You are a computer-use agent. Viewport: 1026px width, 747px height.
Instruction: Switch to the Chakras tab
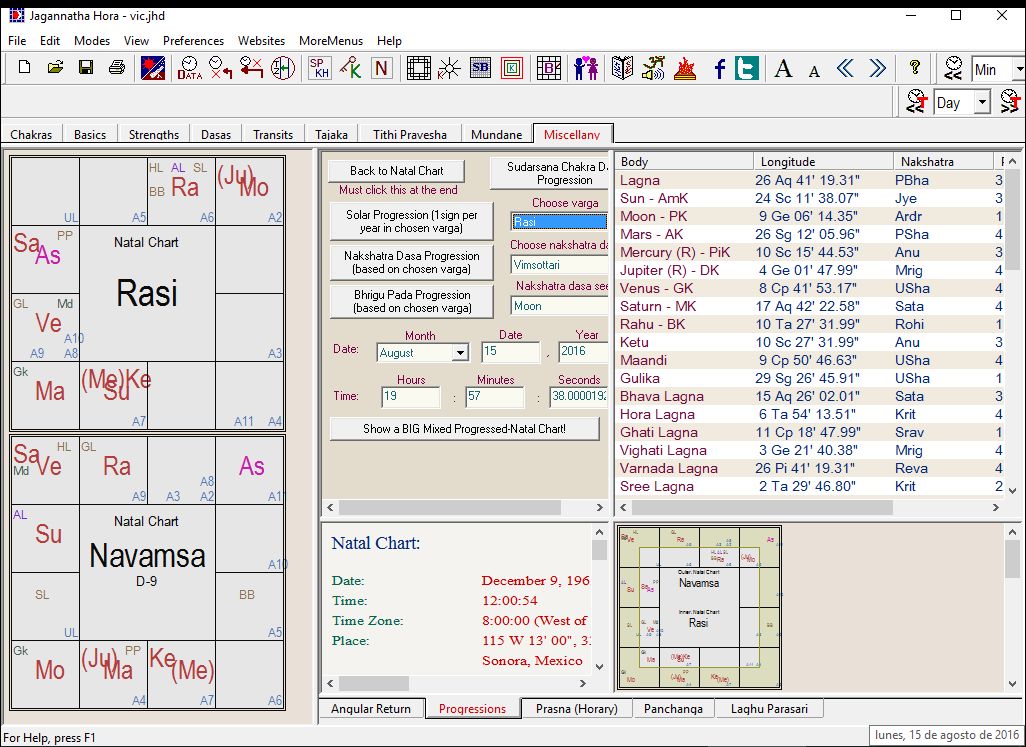[x=31, y=134]
